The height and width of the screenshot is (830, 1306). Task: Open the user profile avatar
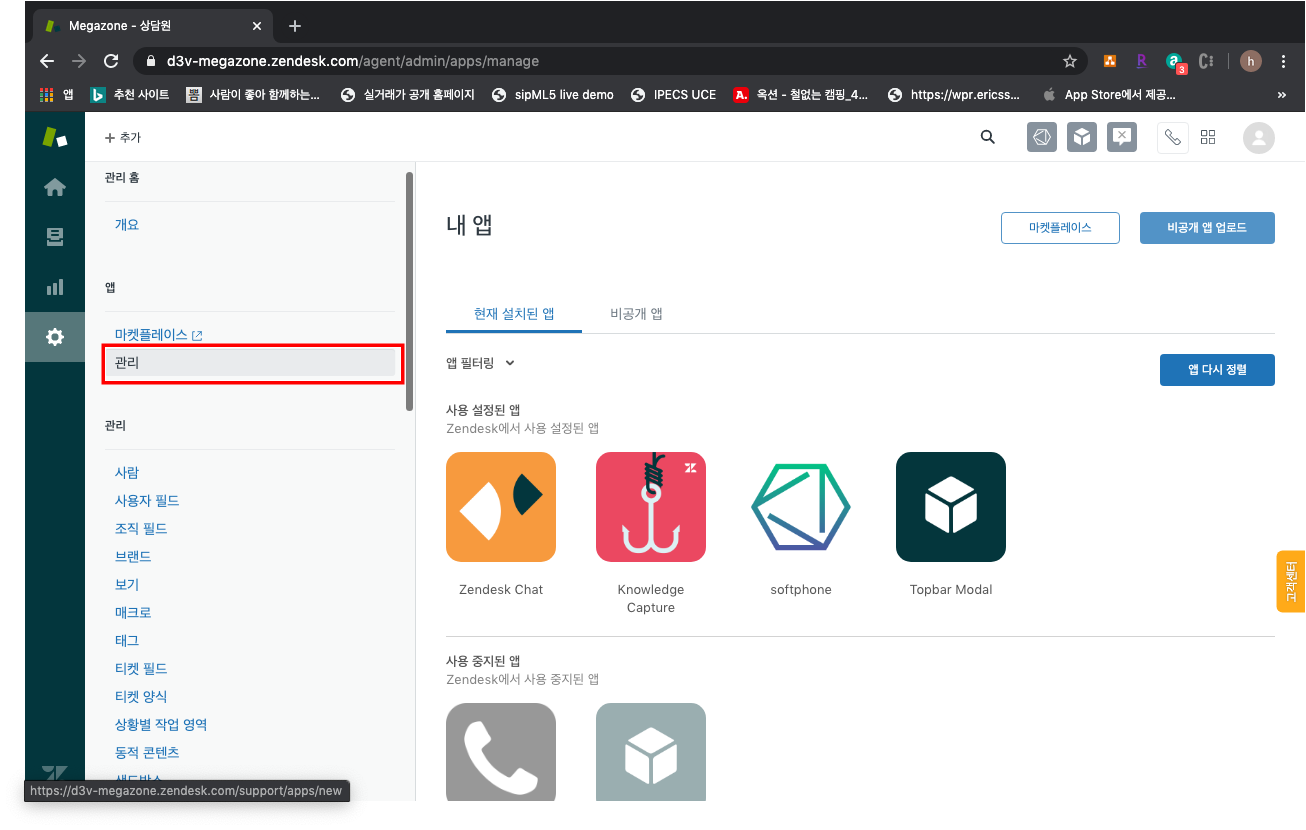point(1259,138)
